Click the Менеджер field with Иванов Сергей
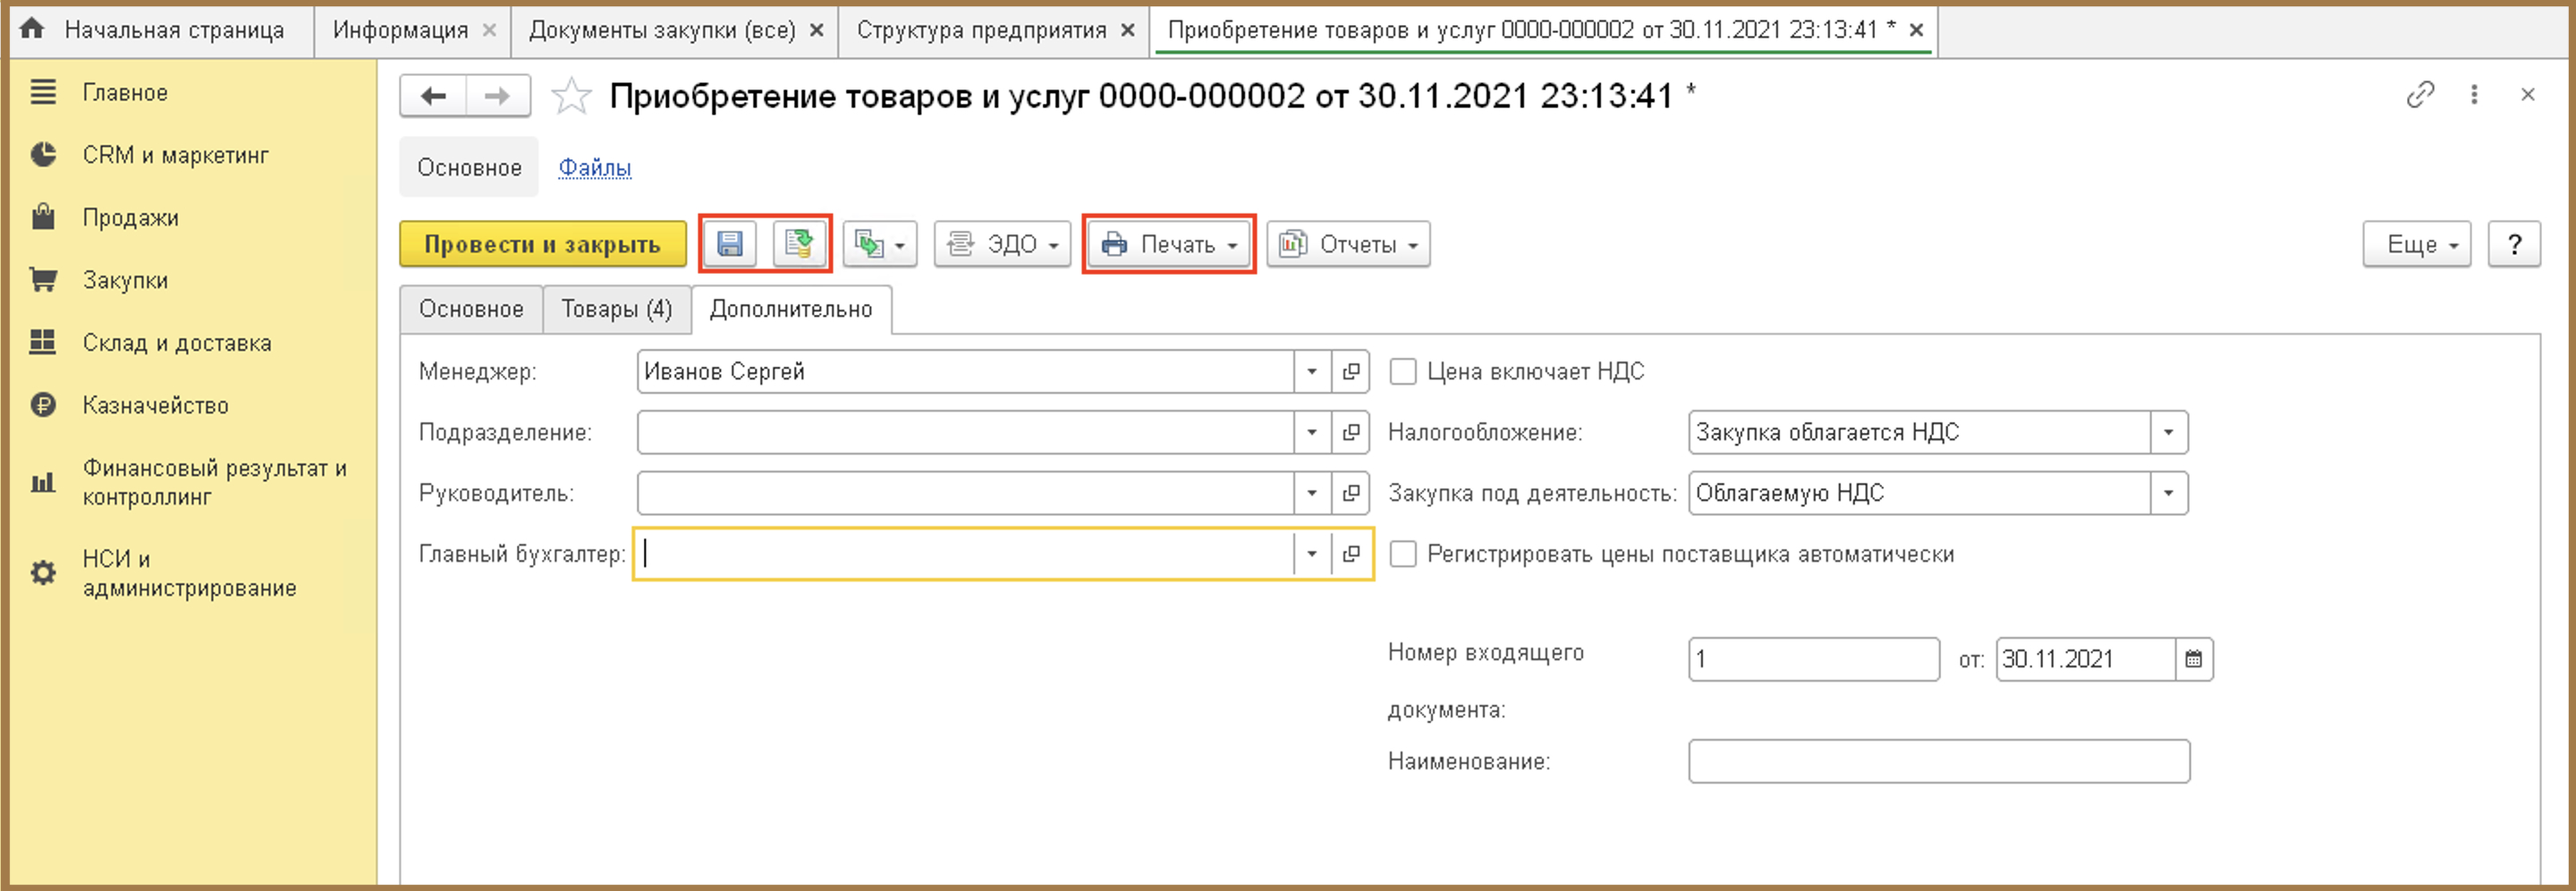Screen dimensions: 2576x891 click(x=966, y=371)
